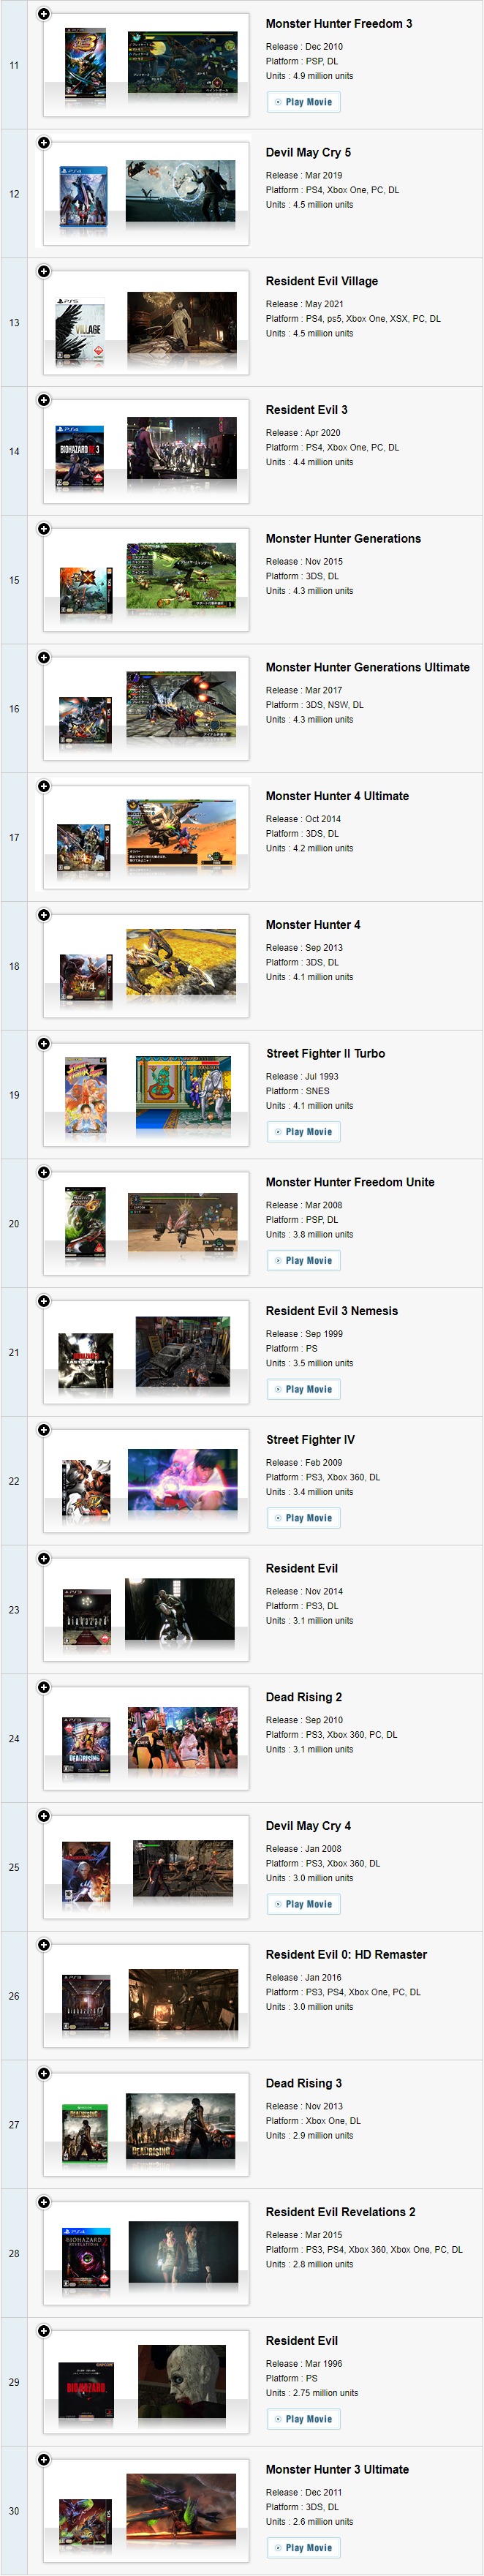Expand the Devil May Cry 5 image panel
Viewport: 484px width, 2576px height.
[x=43, y=143]
